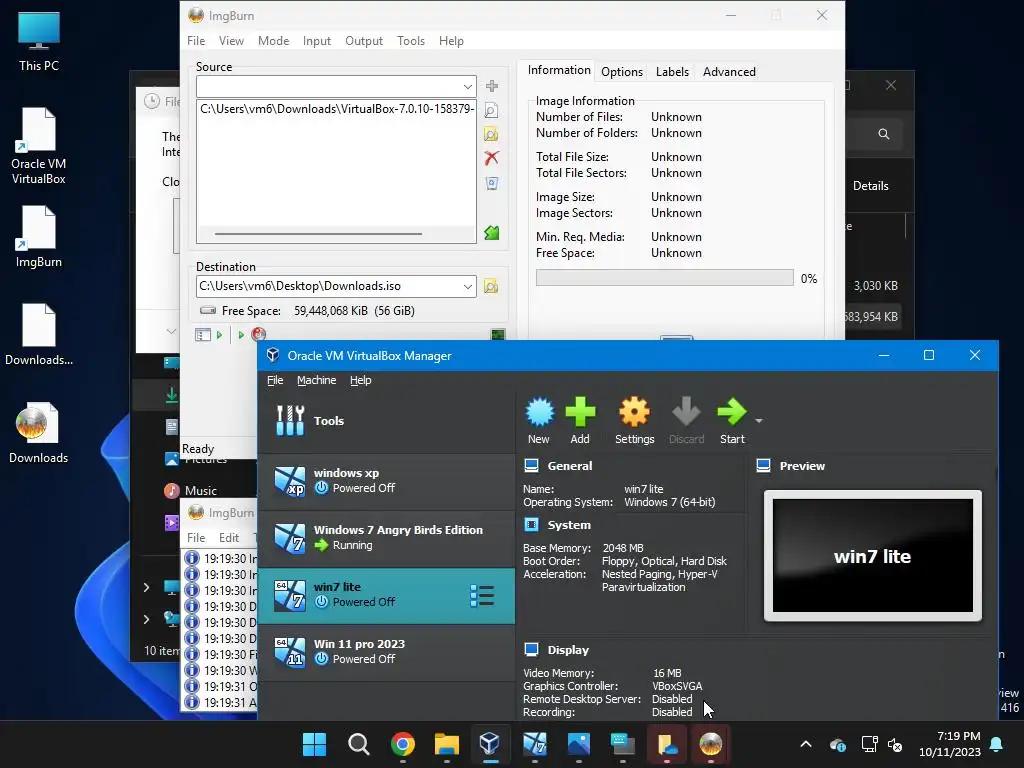Select the Tools entry in VirtualBox
The image size is (1024, 768).
coord(386,421)
